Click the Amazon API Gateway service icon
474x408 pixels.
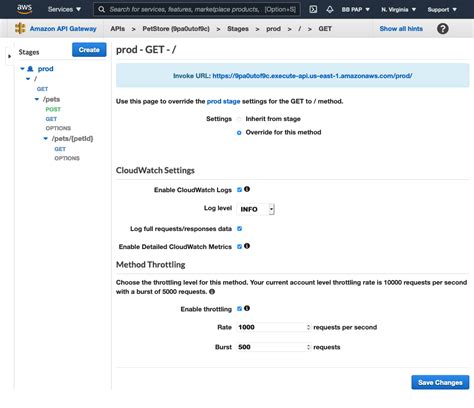pyautogui.click(x=20, y=29)
